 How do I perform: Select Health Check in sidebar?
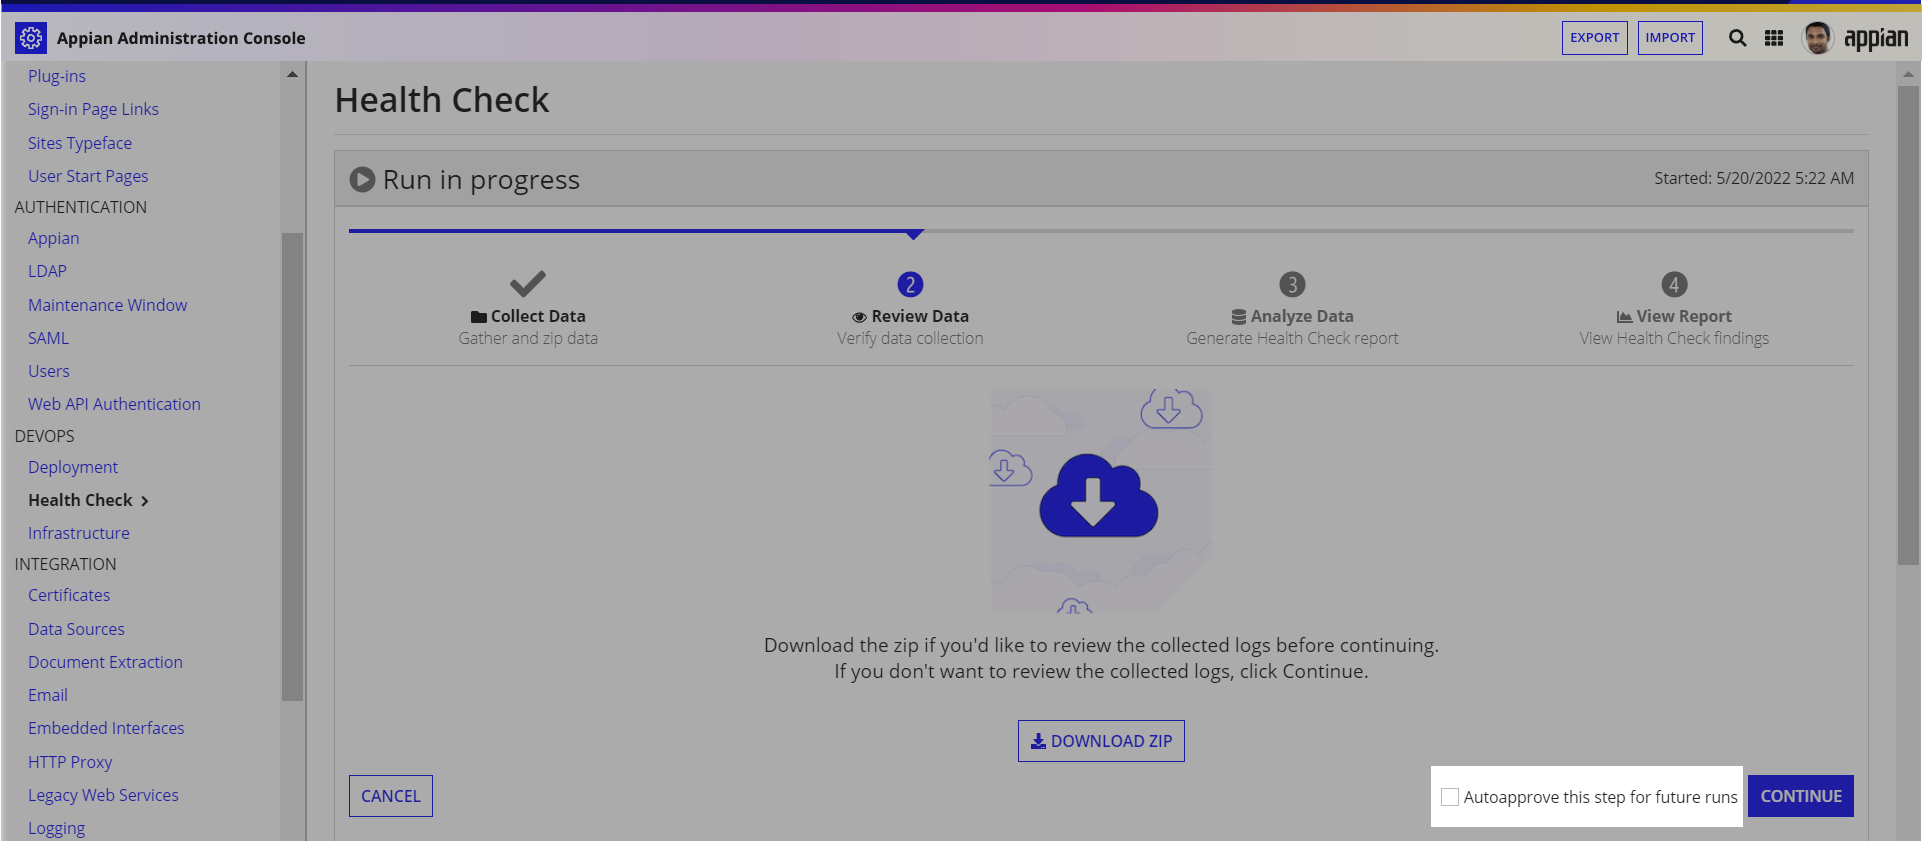(80, 500)
